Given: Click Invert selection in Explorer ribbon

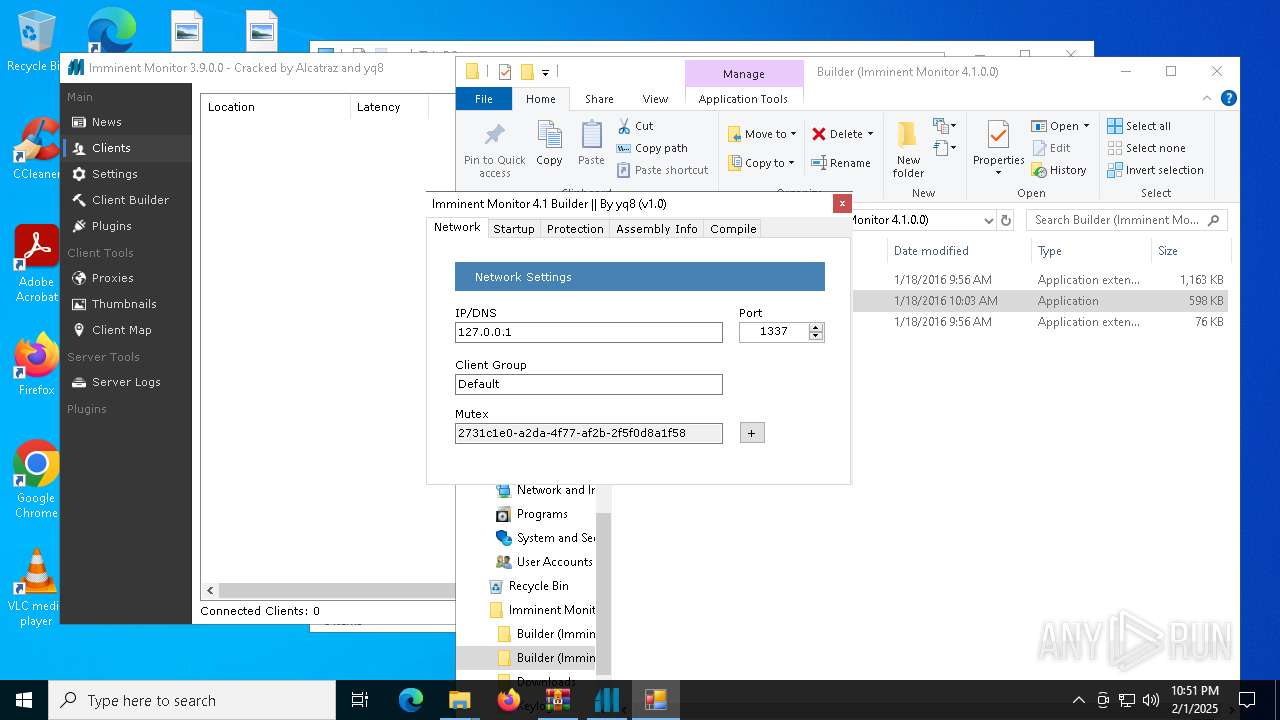Looking at the screenshot, I should pos(1155,170).
